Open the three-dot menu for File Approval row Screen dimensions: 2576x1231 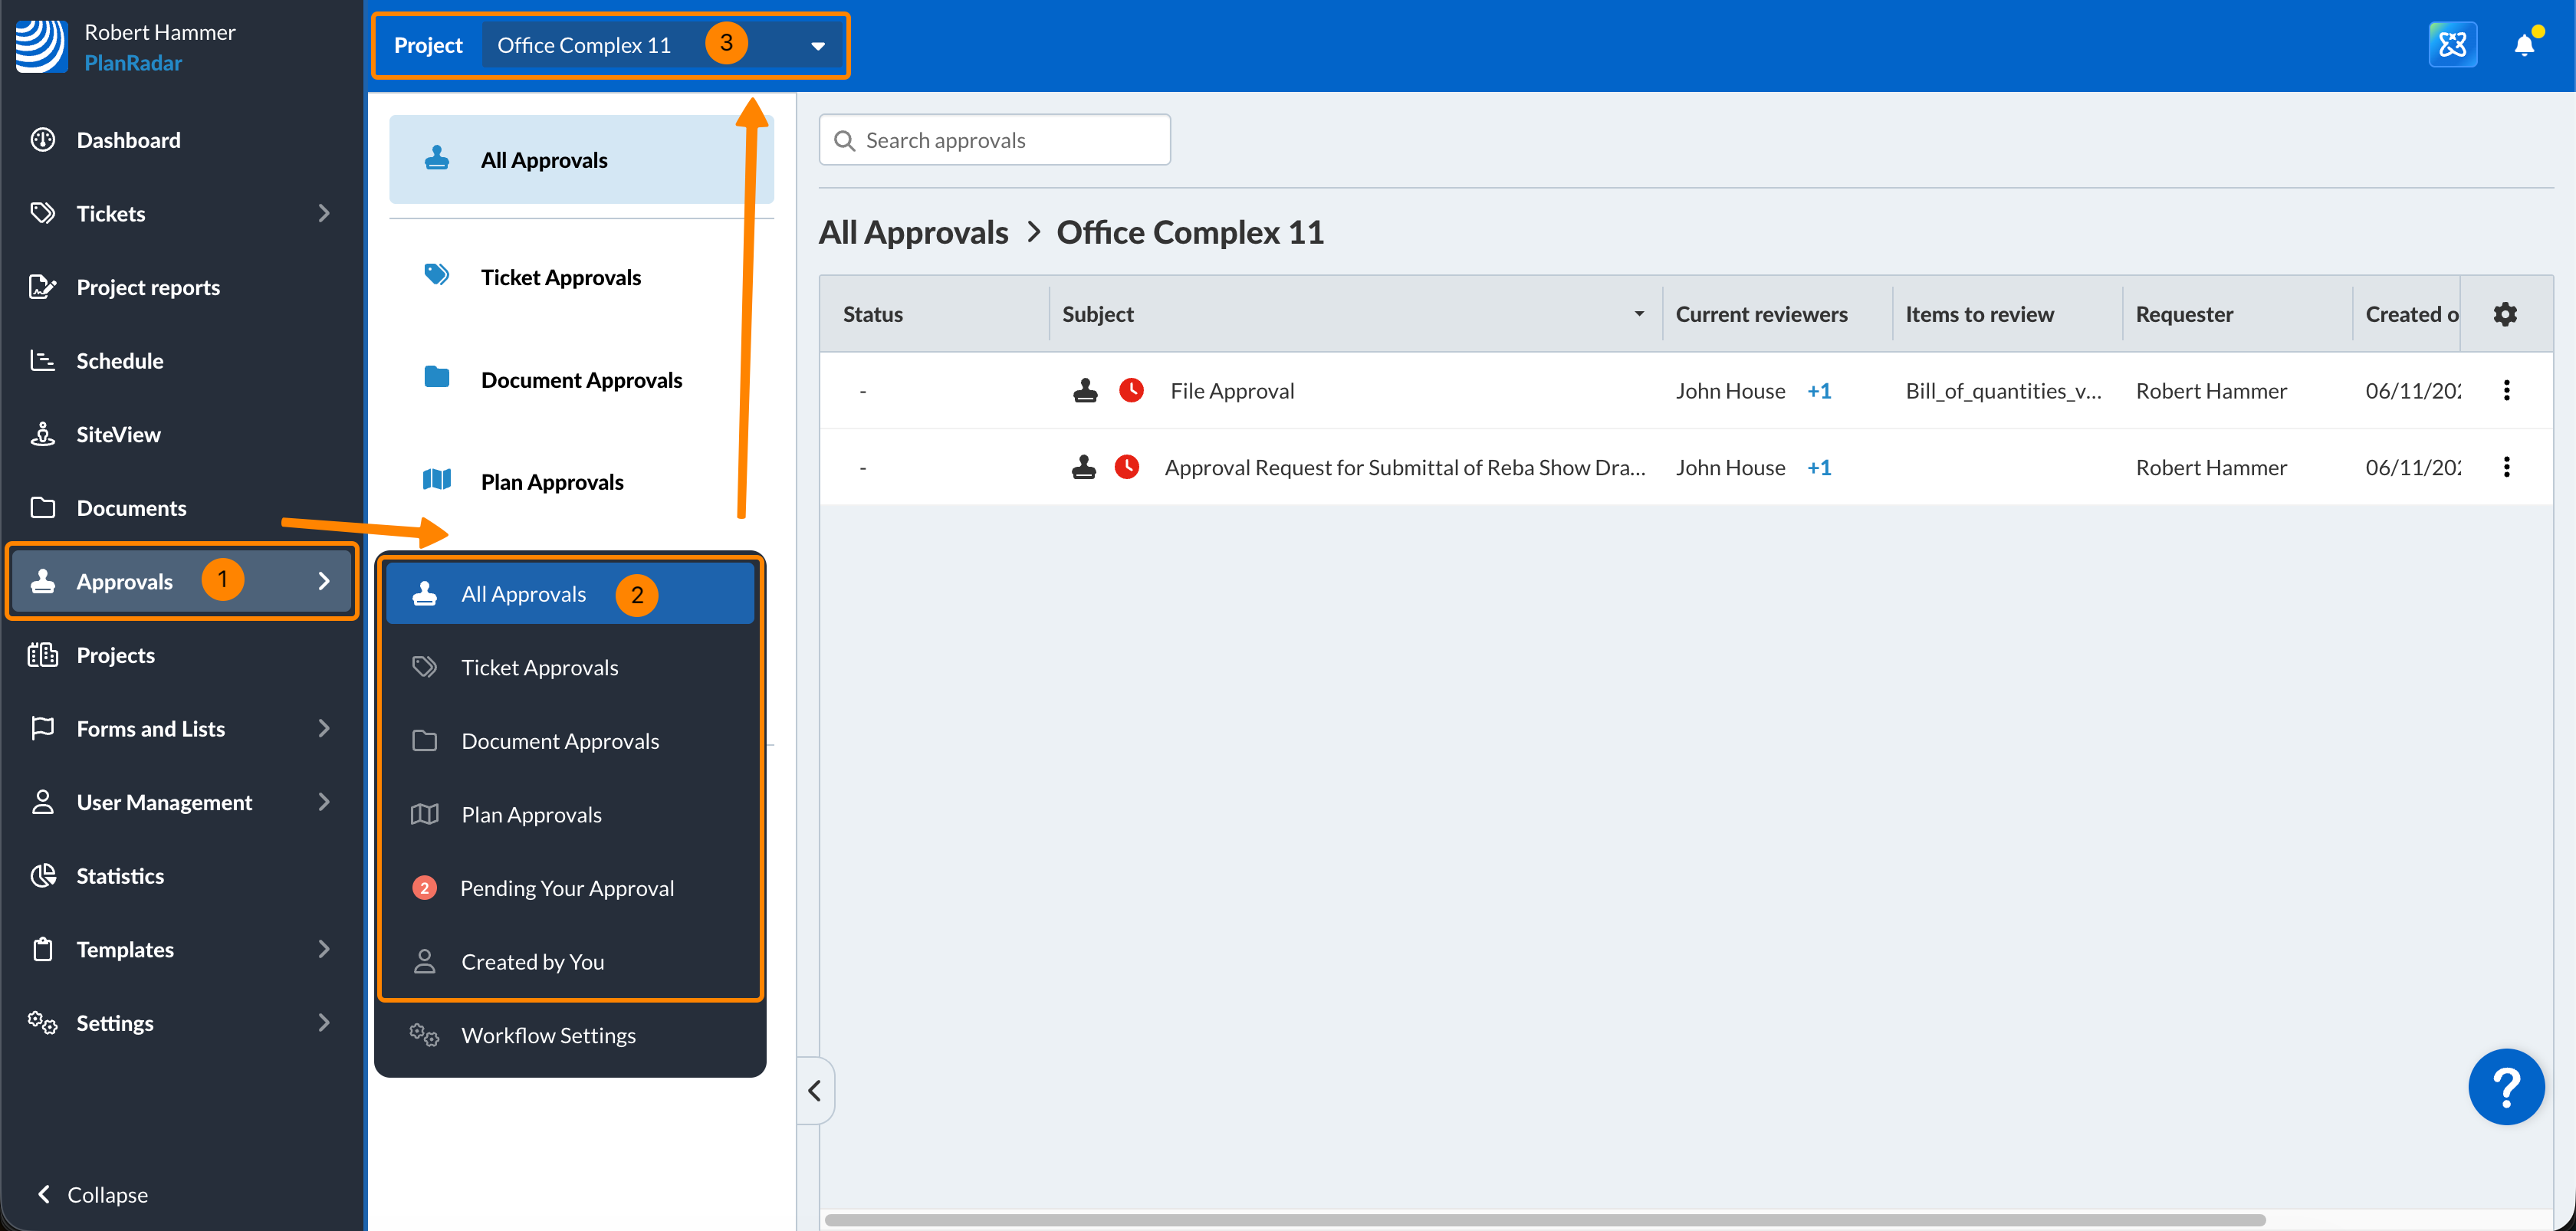pyautogui.click(x=2506, y=390)
